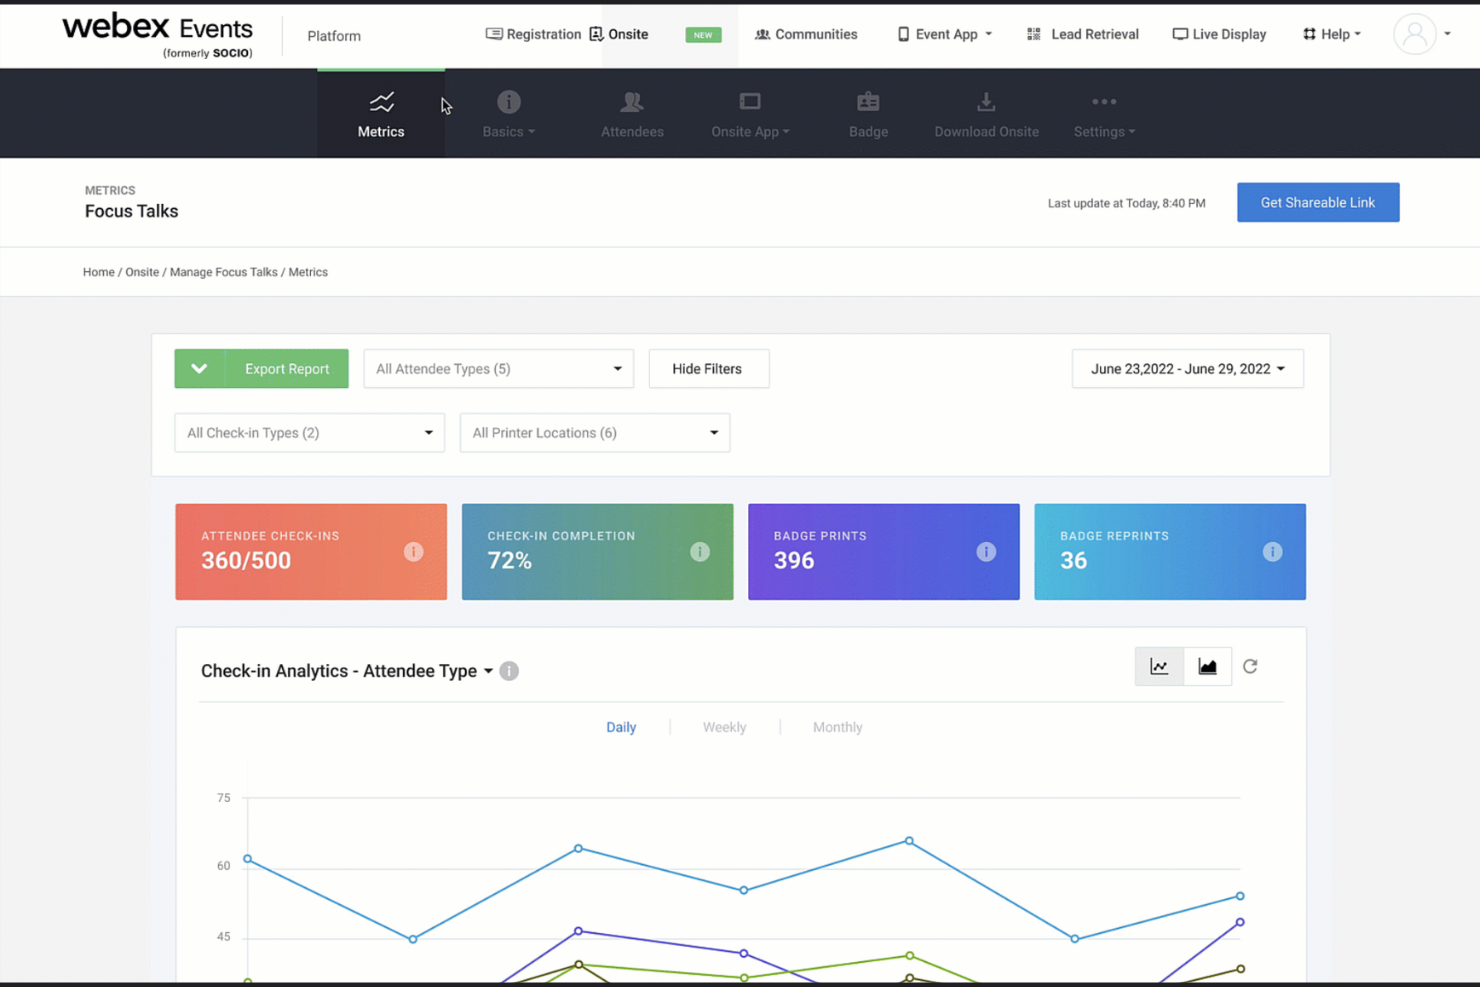Click the Webex Events logo
The width and height of the screenshot is (1480, 987).
pyautogui.click(x=157, y=35)
